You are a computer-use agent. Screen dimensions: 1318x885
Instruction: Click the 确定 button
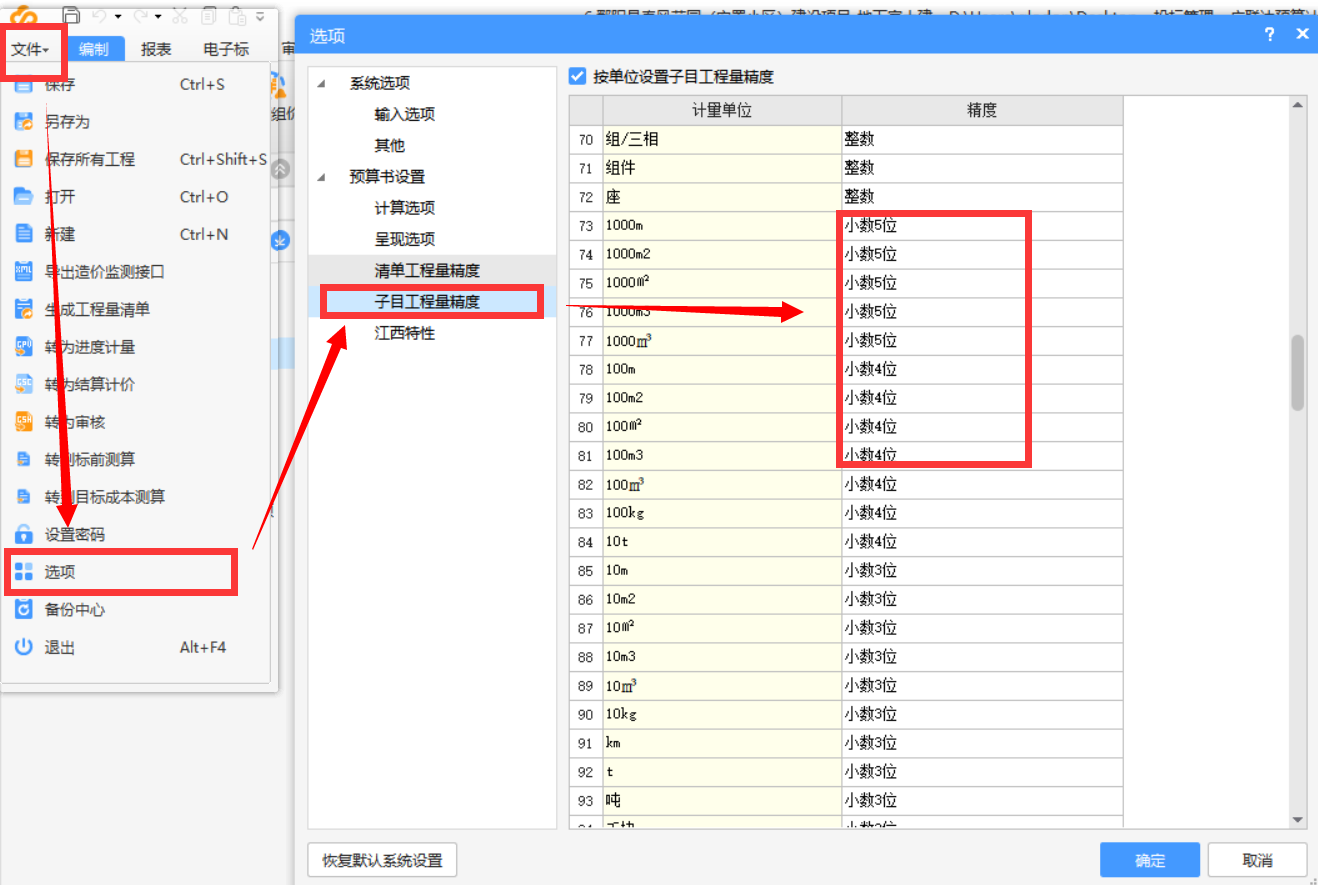[x=1150, y=860]
